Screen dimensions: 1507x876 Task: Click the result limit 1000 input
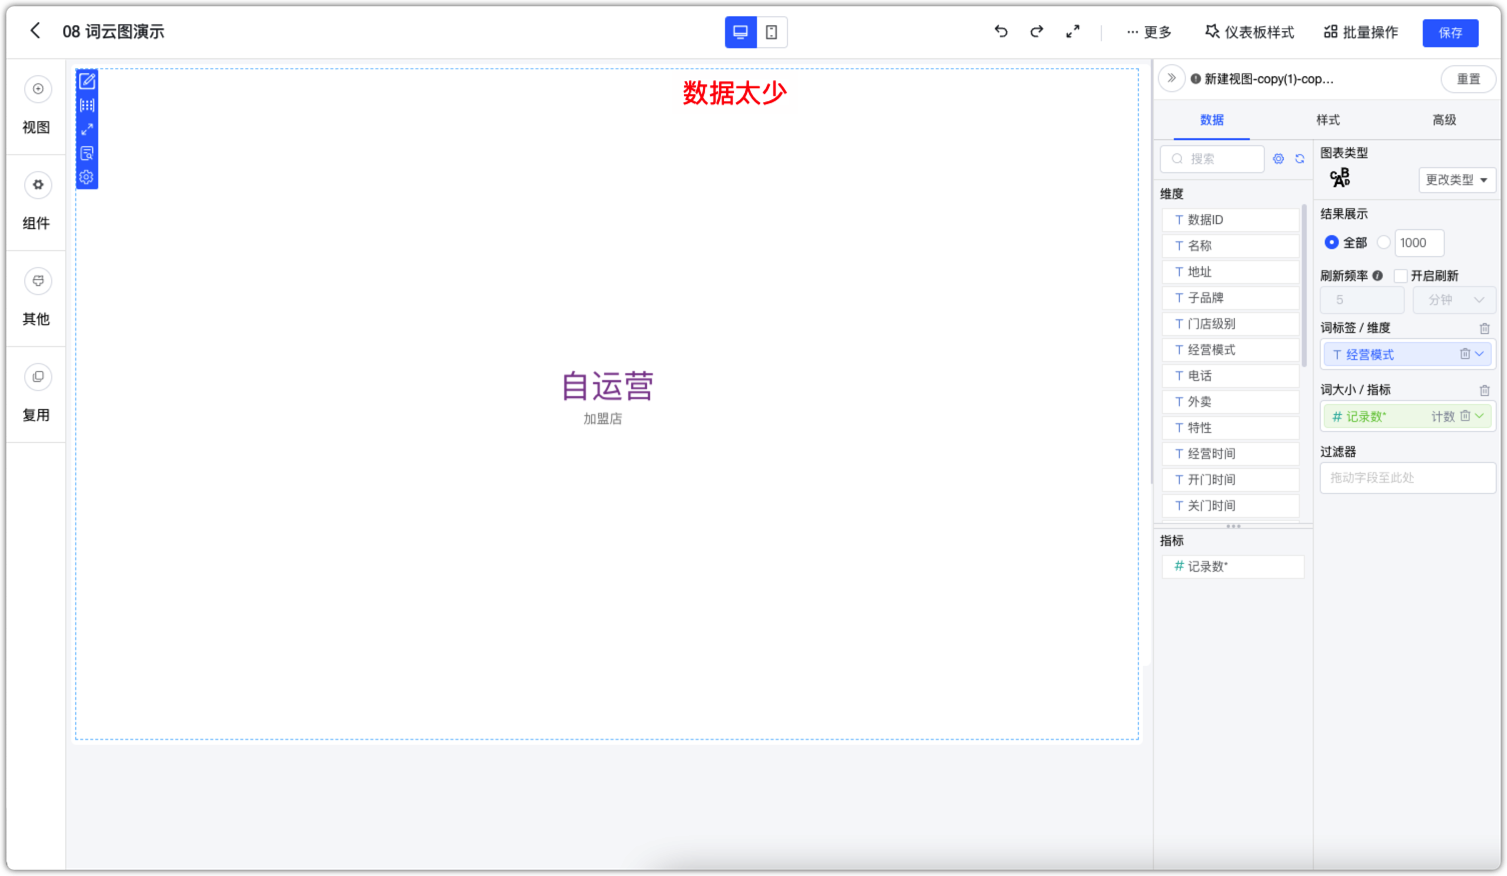coord(1419,243)
